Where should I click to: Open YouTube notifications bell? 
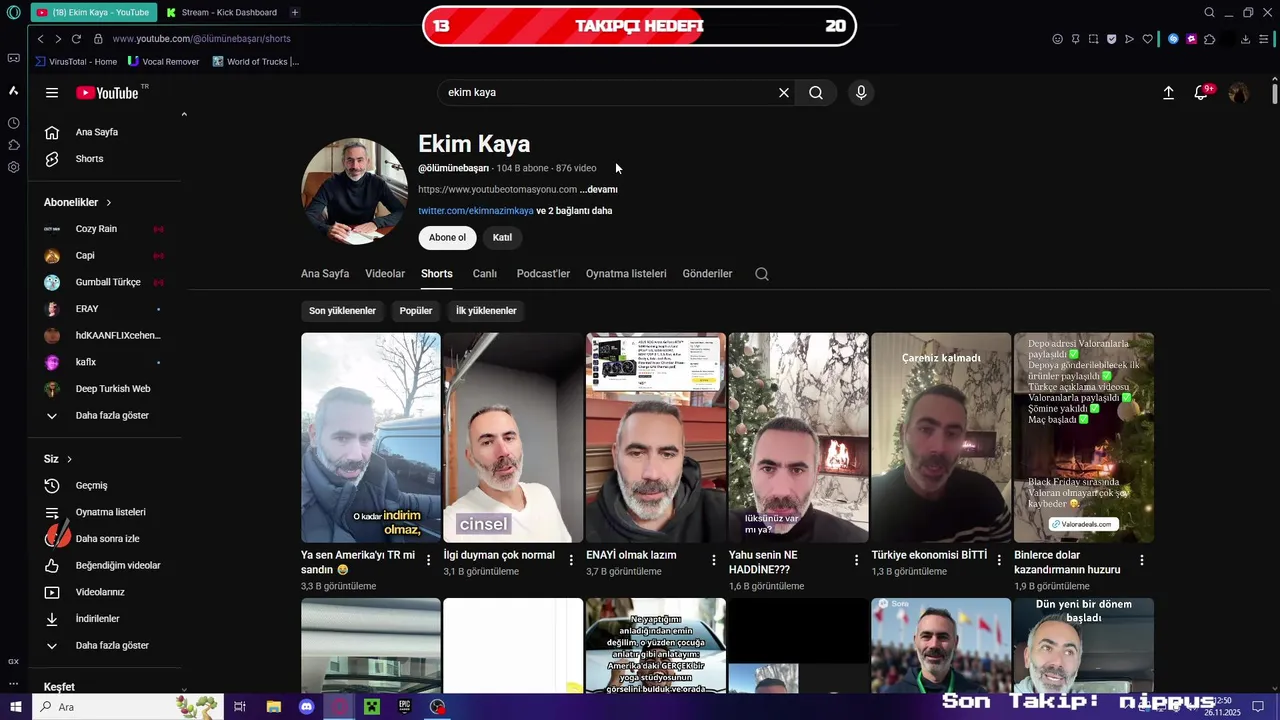[x=1201, y=93]
